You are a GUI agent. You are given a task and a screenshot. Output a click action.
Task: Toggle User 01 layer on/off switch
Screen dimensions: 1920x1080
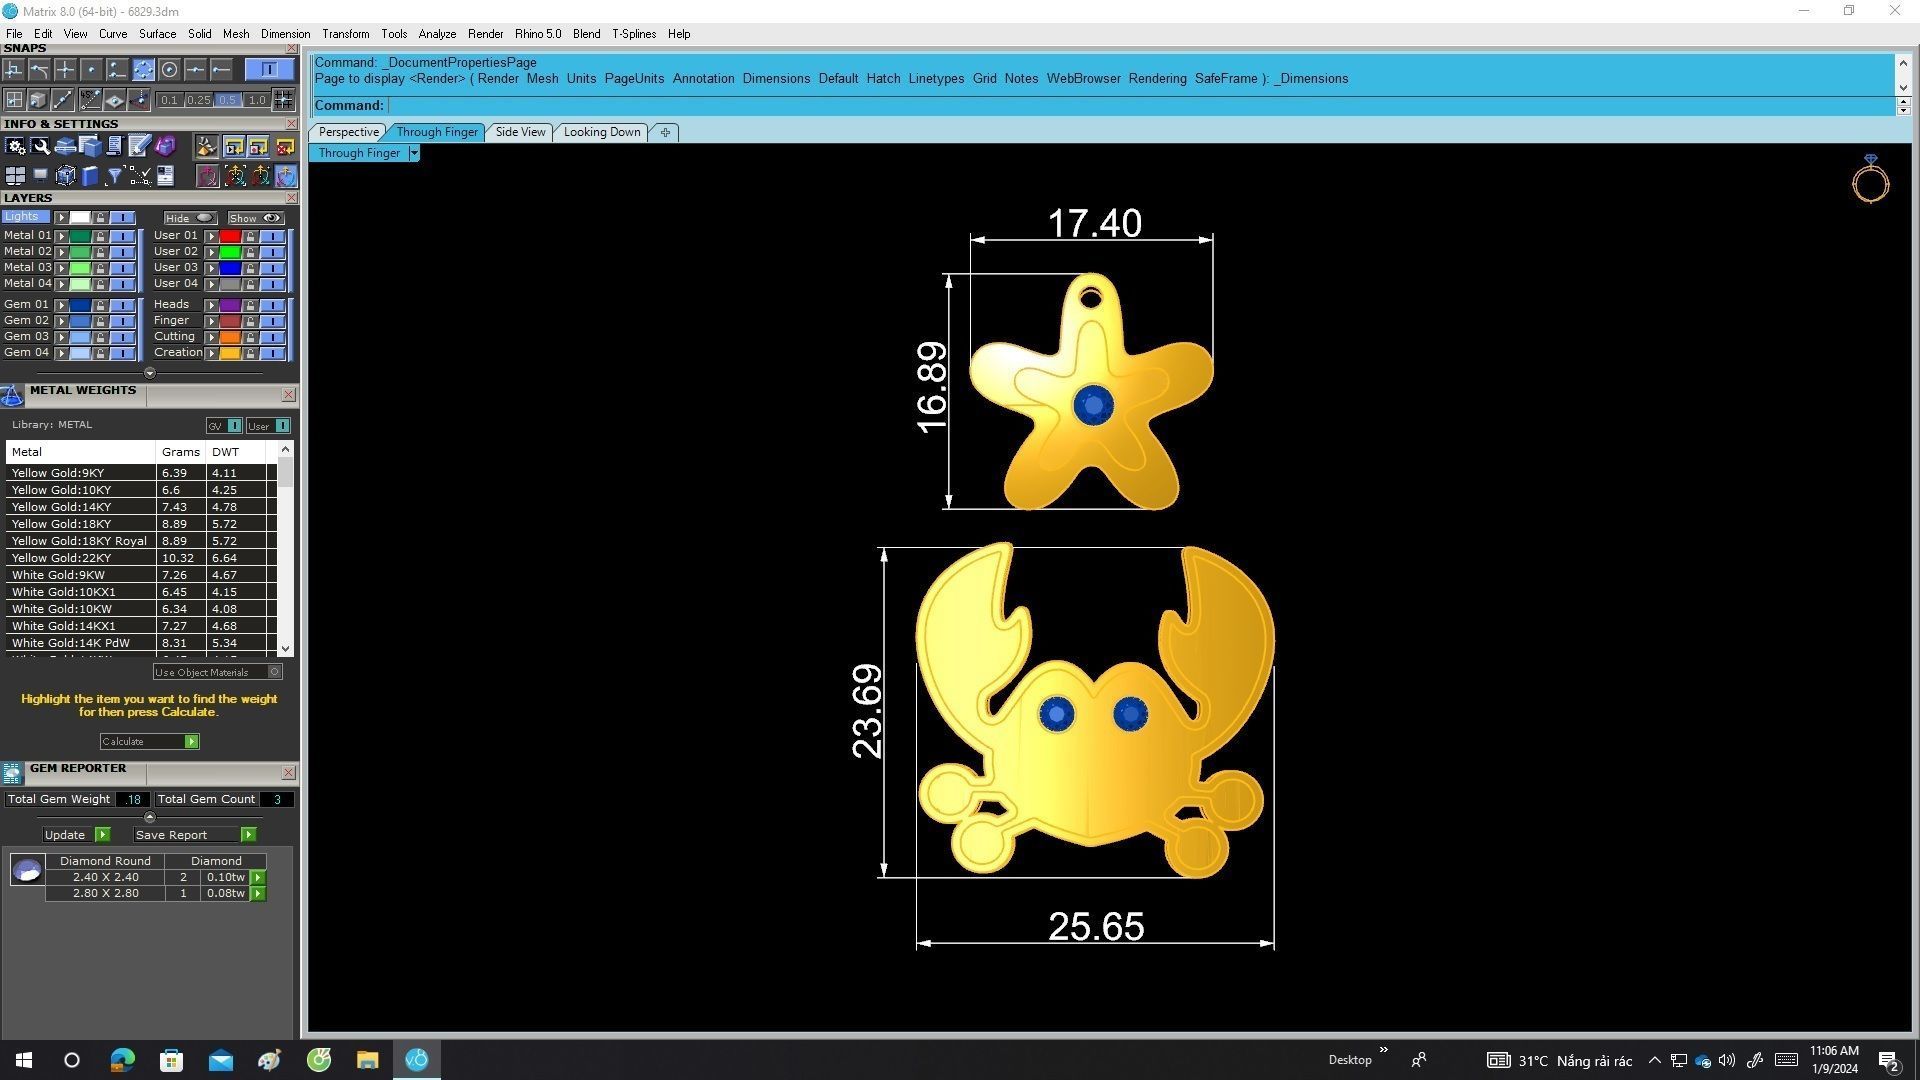(x=272, y=236)
